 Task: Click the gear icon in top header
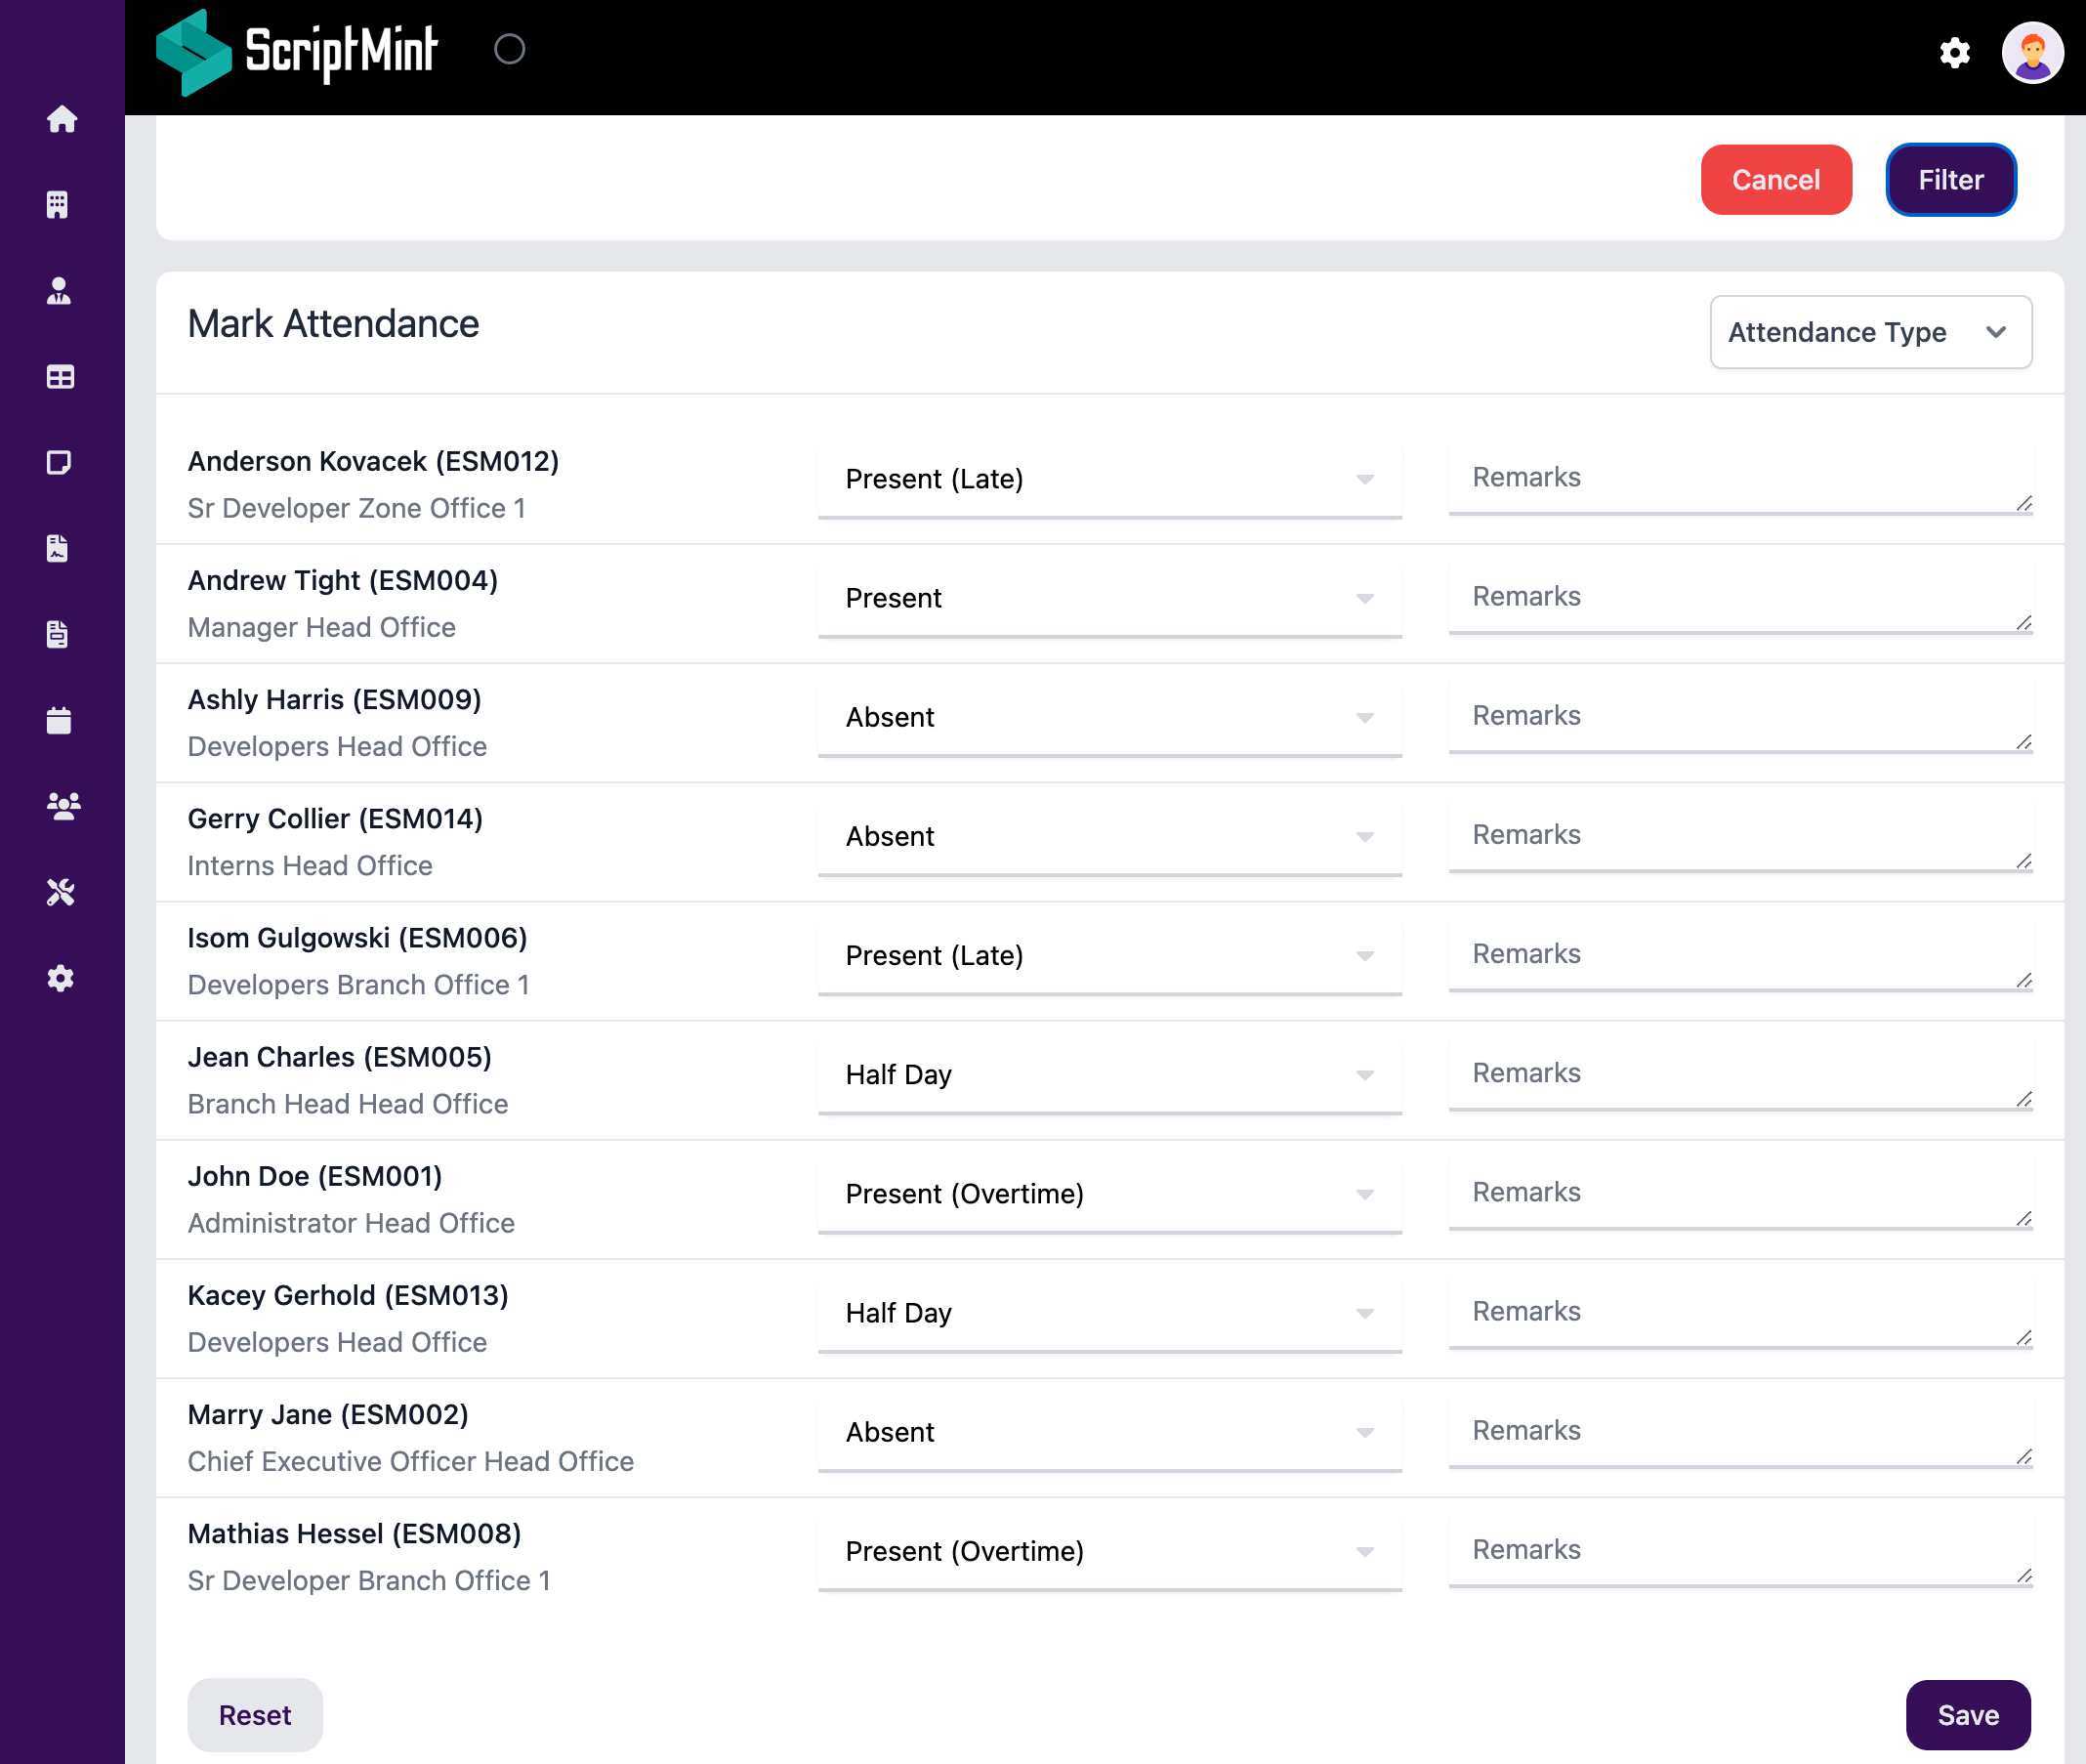(x=1954, y=53)
